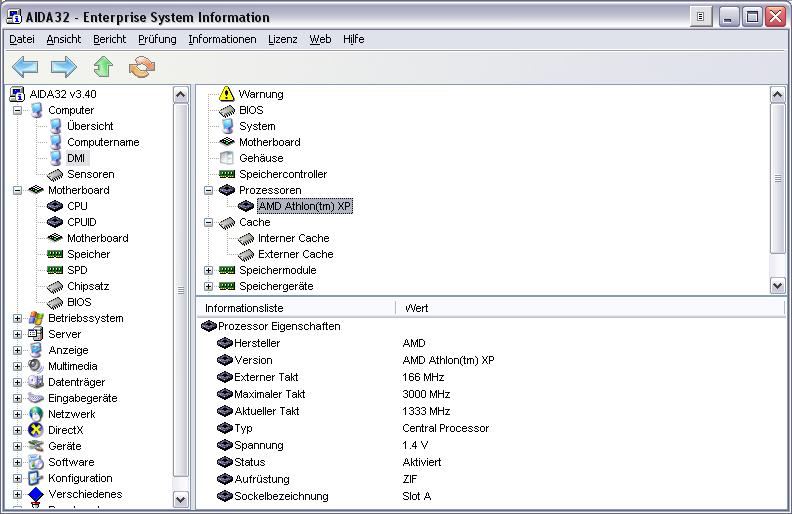
Task: Select the Geräte tree item
Action: [x=65, y=446]
